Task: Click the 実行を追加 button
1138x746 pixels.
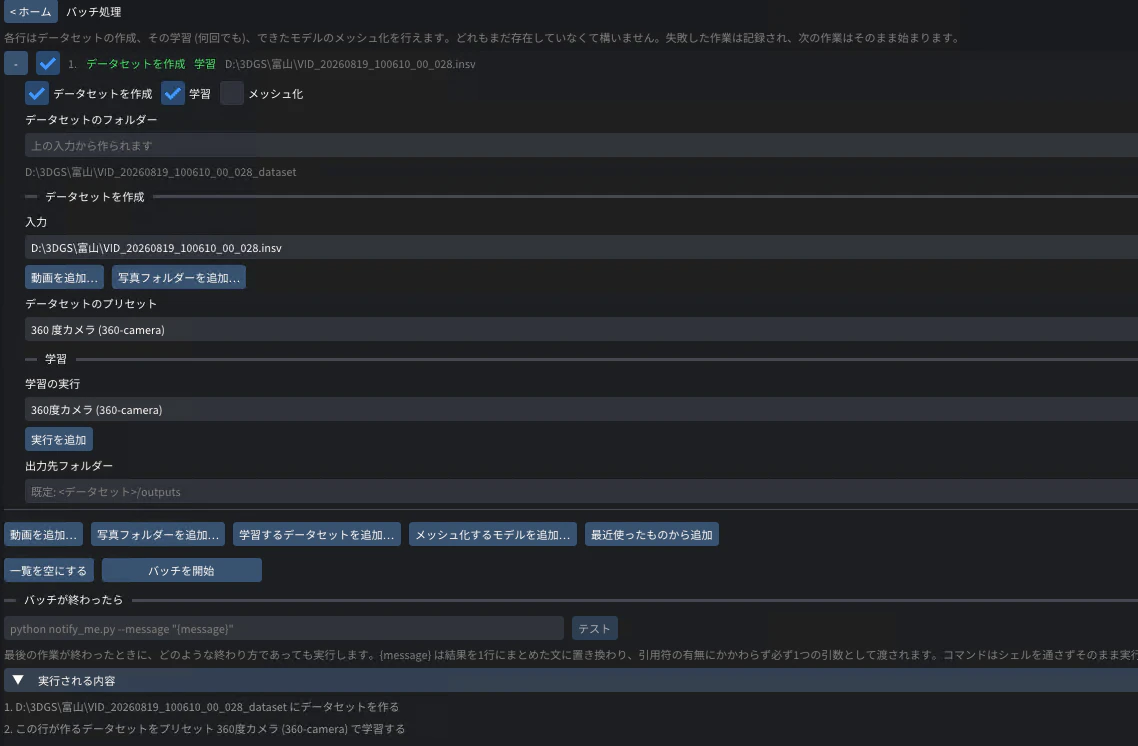Action: (59, 439)
